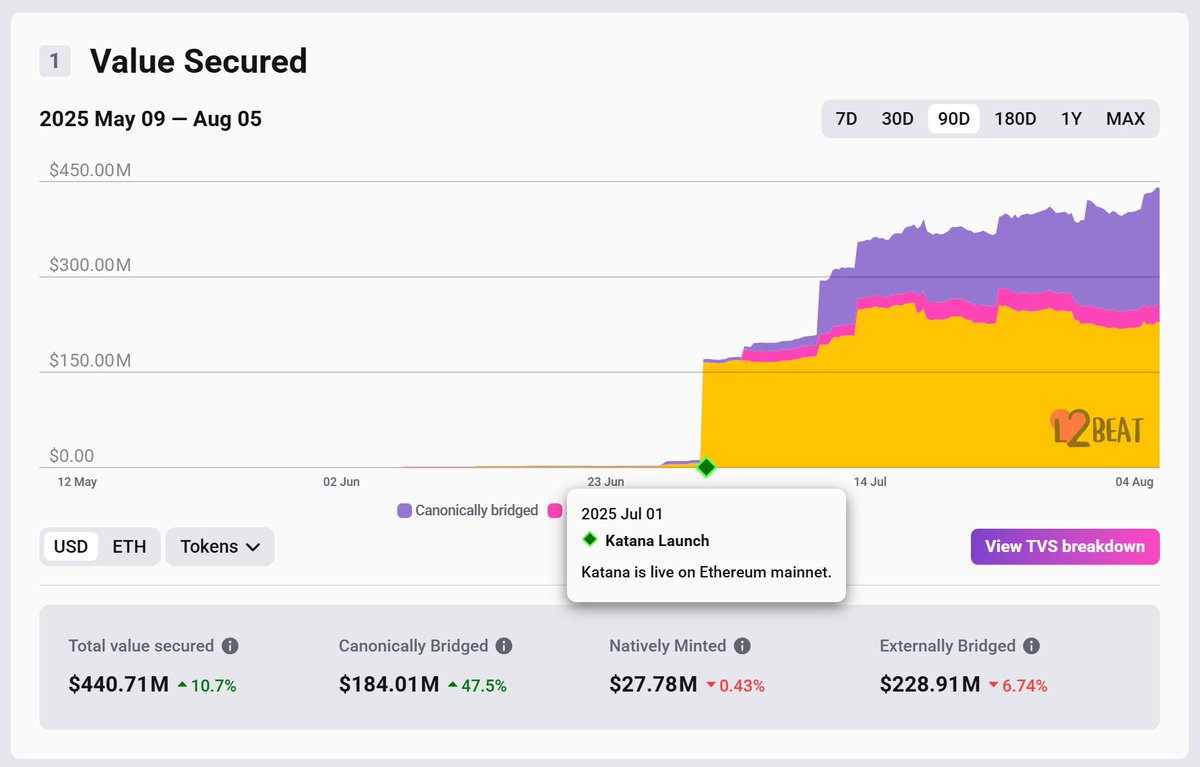1200x767 pixels.
Task: Expand the chevron on the Tokens selector
Action: (254, 547)
